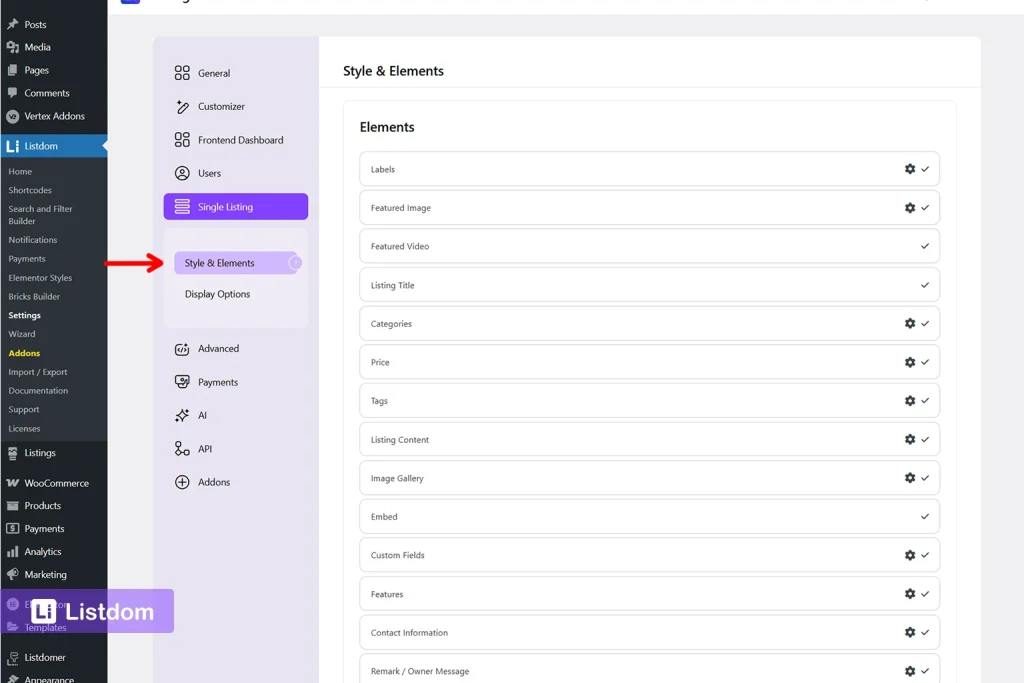Toggle the Embed element checkmark

click(925, 516)
